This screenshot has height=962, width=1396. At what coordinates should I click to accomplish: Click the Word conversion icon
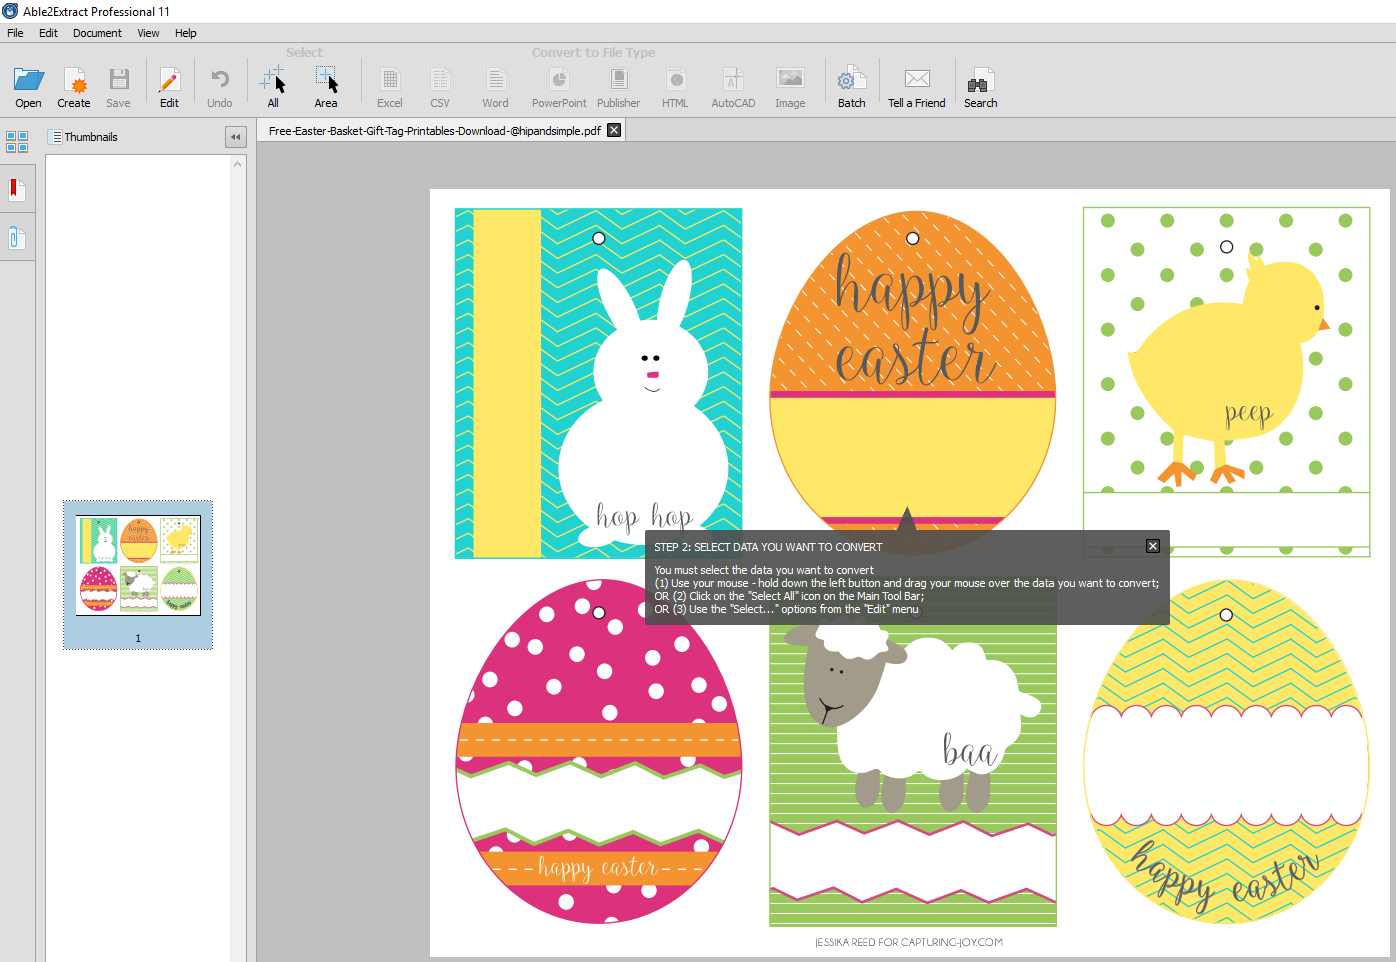point(495,87)
